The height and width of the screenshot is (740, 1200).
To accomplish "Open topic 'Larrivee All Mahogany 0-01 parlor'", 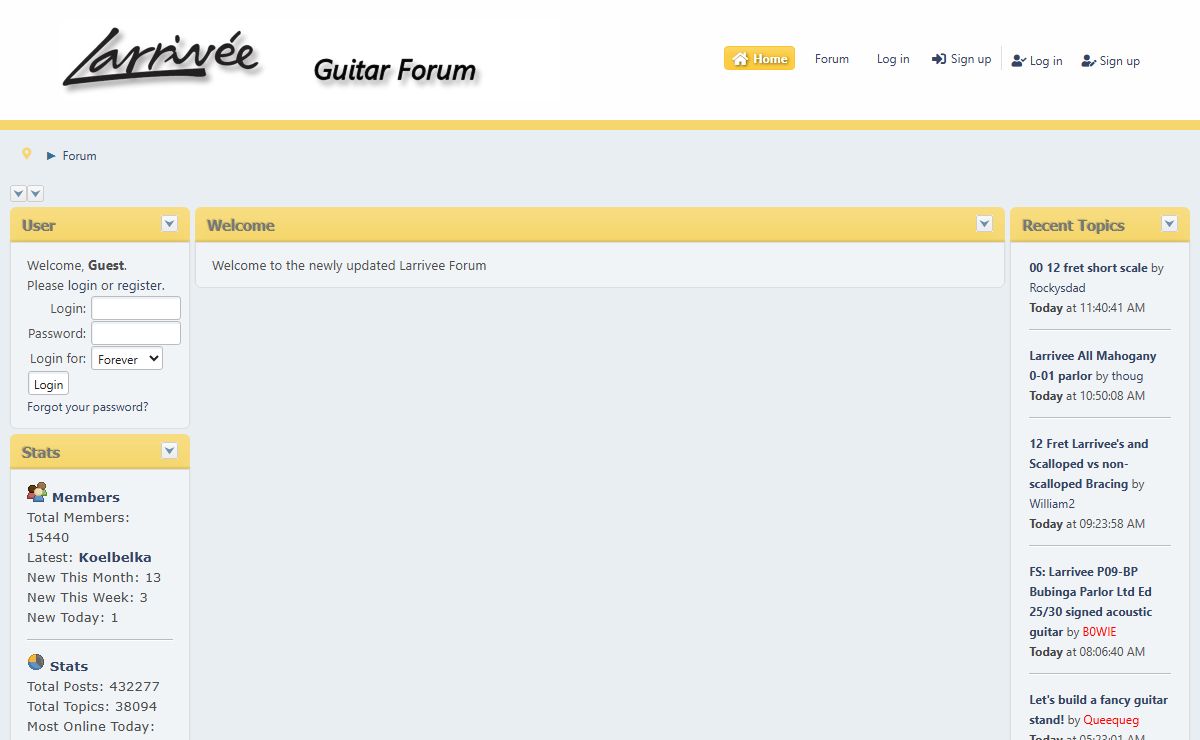I will pos(1093,366).
